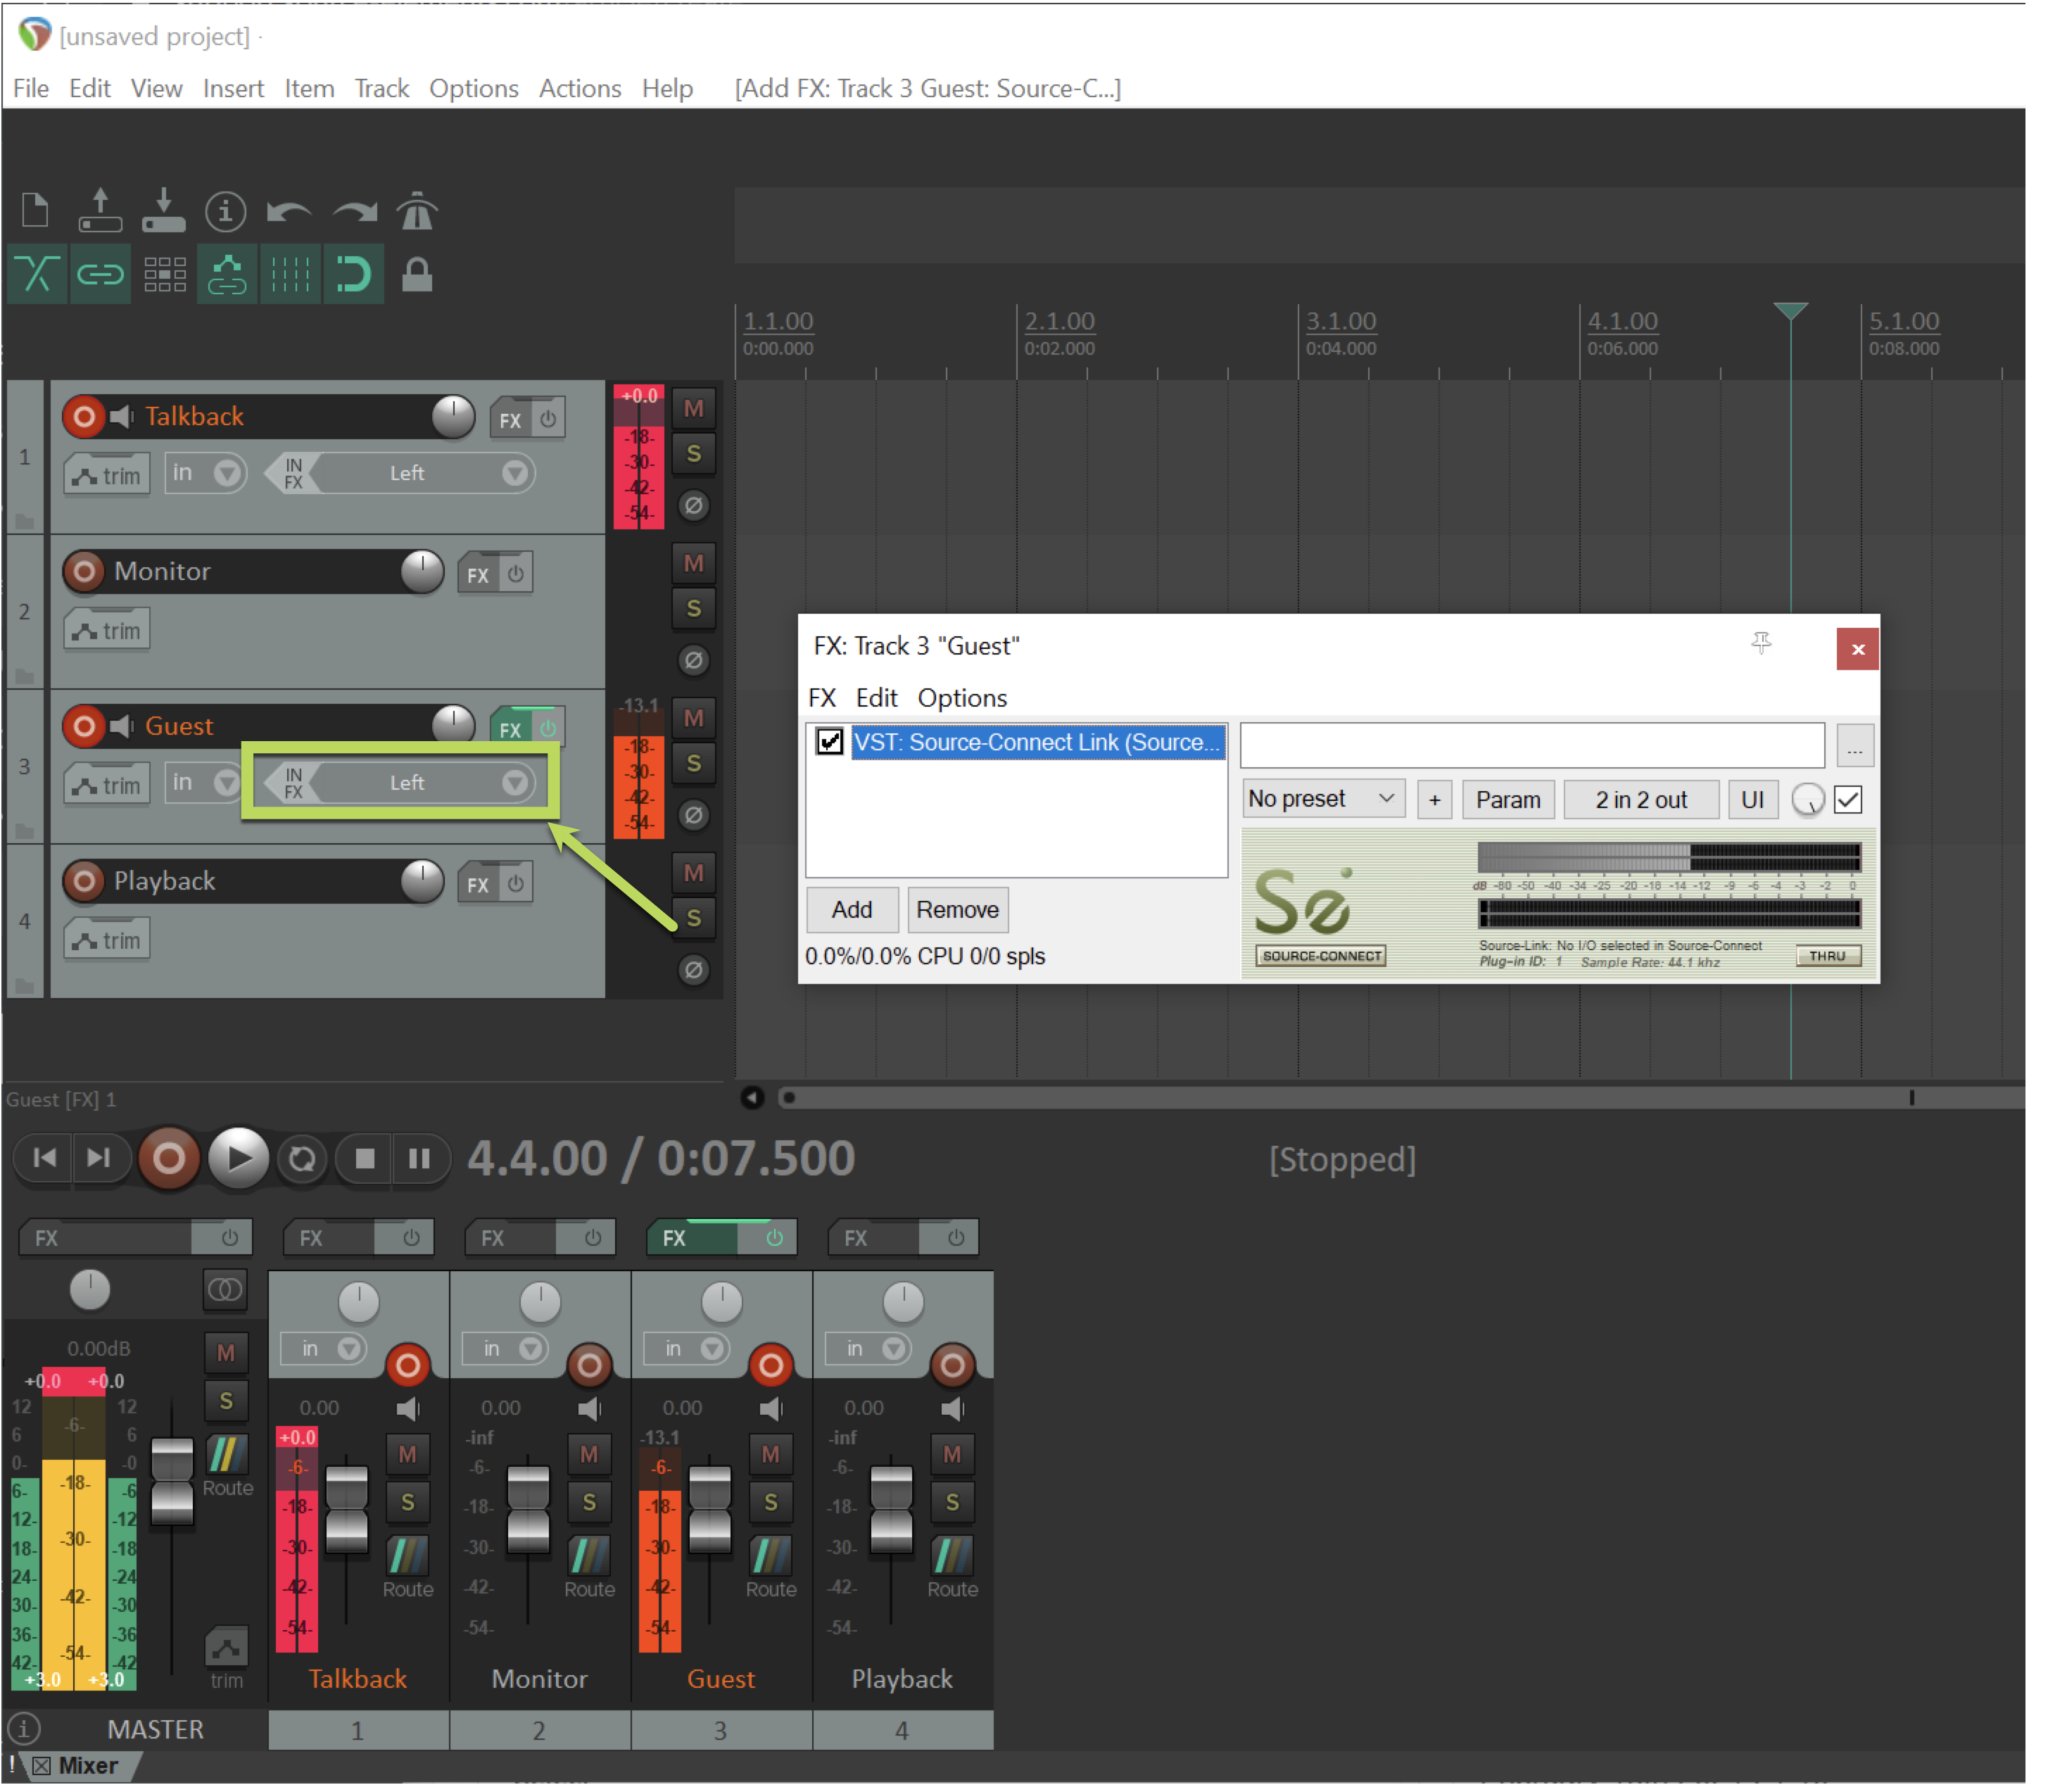This screenshot has width=2048, height=1792.
Task: Click the undo arrow icon
Action: click(289, 212)
